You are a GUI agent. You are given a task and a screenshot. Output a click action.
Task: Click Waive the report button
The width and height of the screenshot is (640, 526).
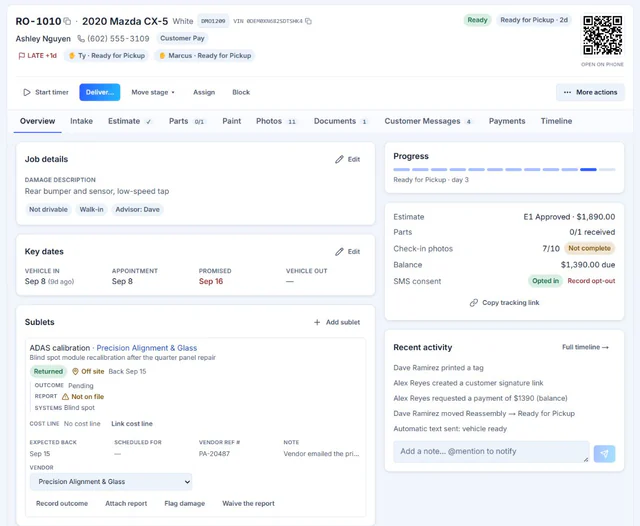click(248, 504)
